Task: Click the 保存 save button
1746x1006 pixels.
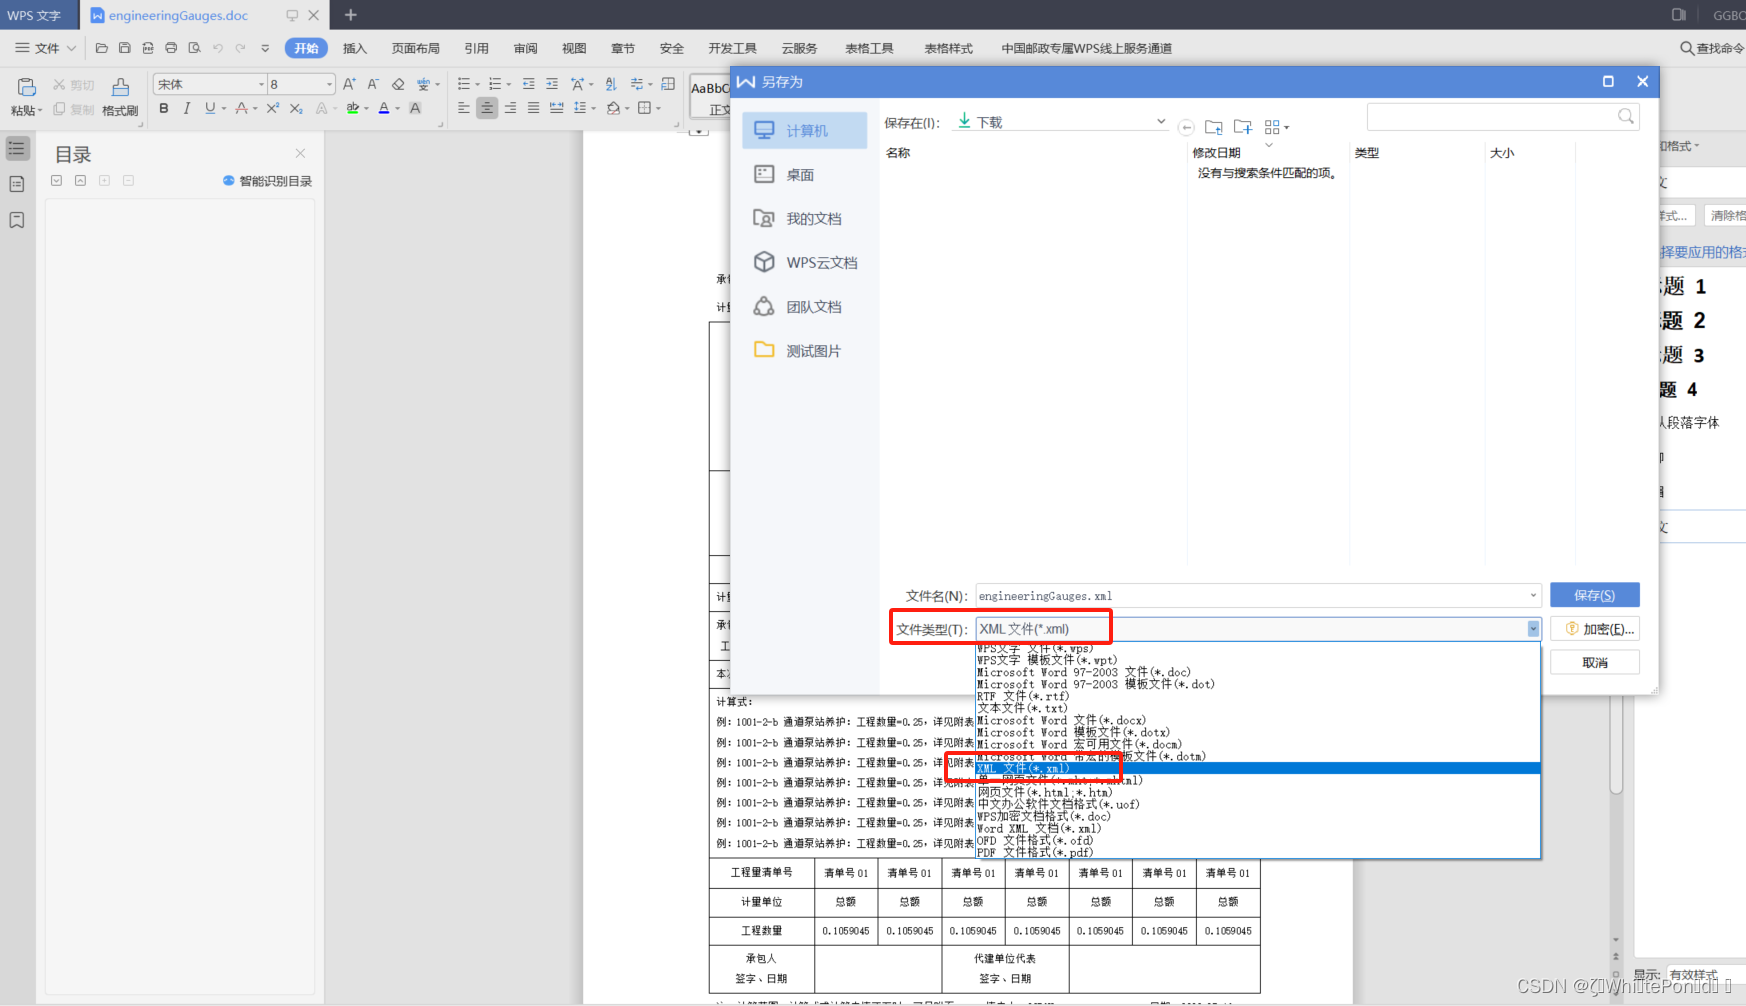Action: tap(1595, 594)
